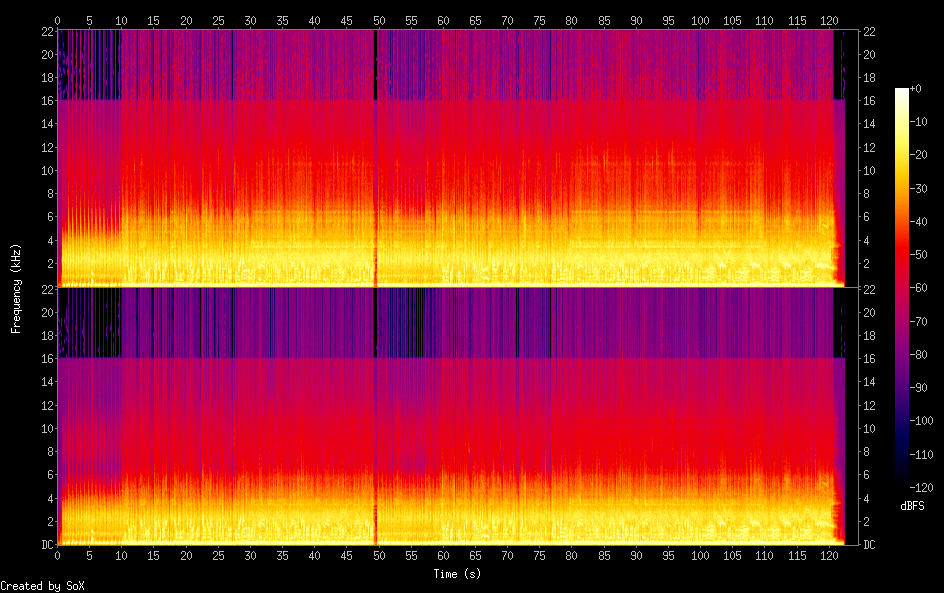Click "16" on right axis of upper channel
Screen dimensions: 944x593
(x=869, y=101)
